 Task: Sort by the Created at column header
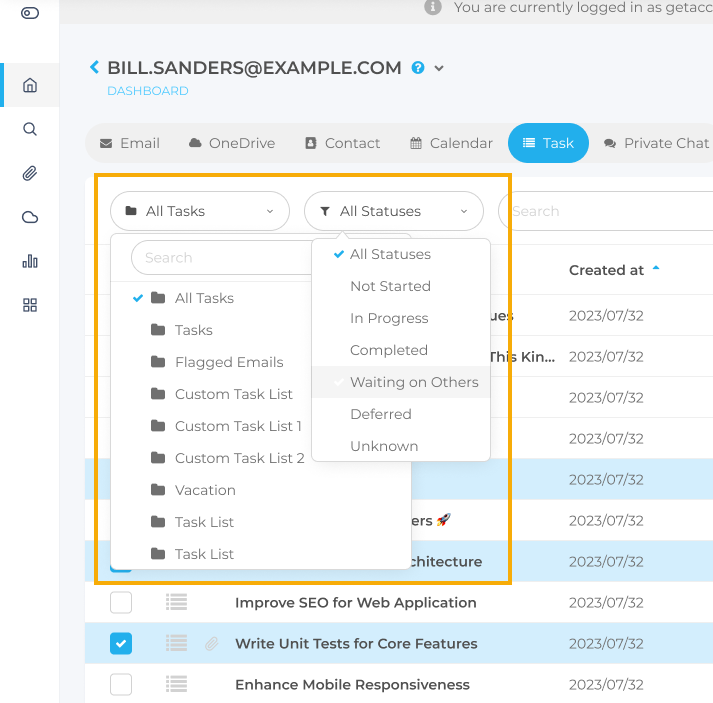607,270
